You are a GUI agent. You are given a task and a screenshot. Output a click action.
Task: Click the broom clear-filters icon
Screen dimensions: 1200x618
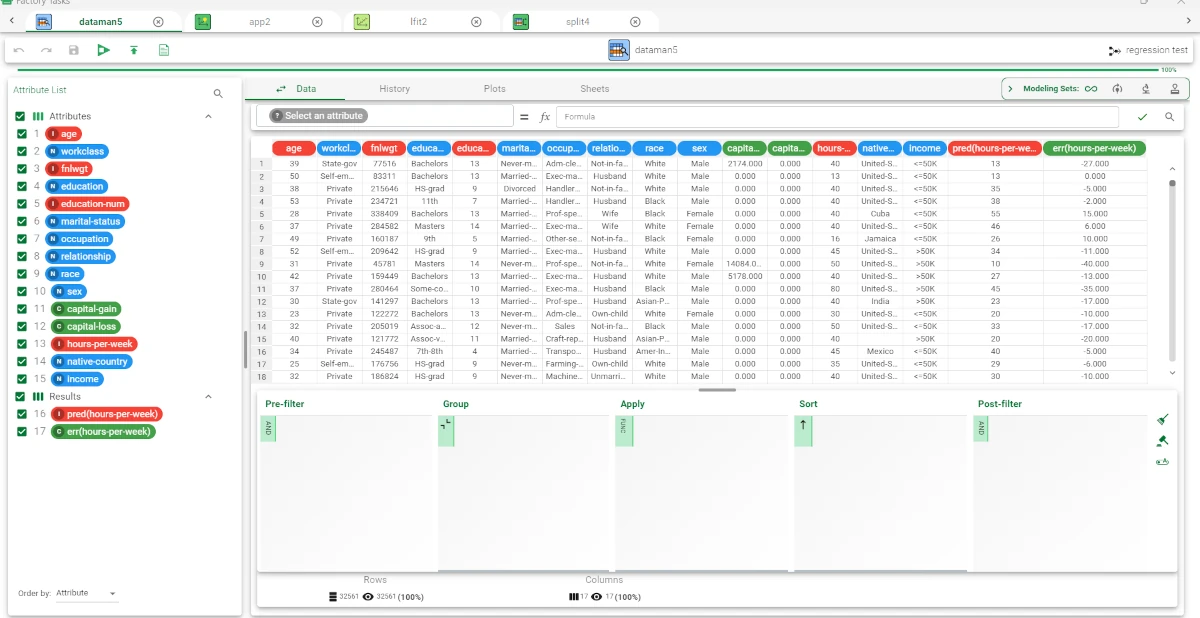coord(1162,420)
